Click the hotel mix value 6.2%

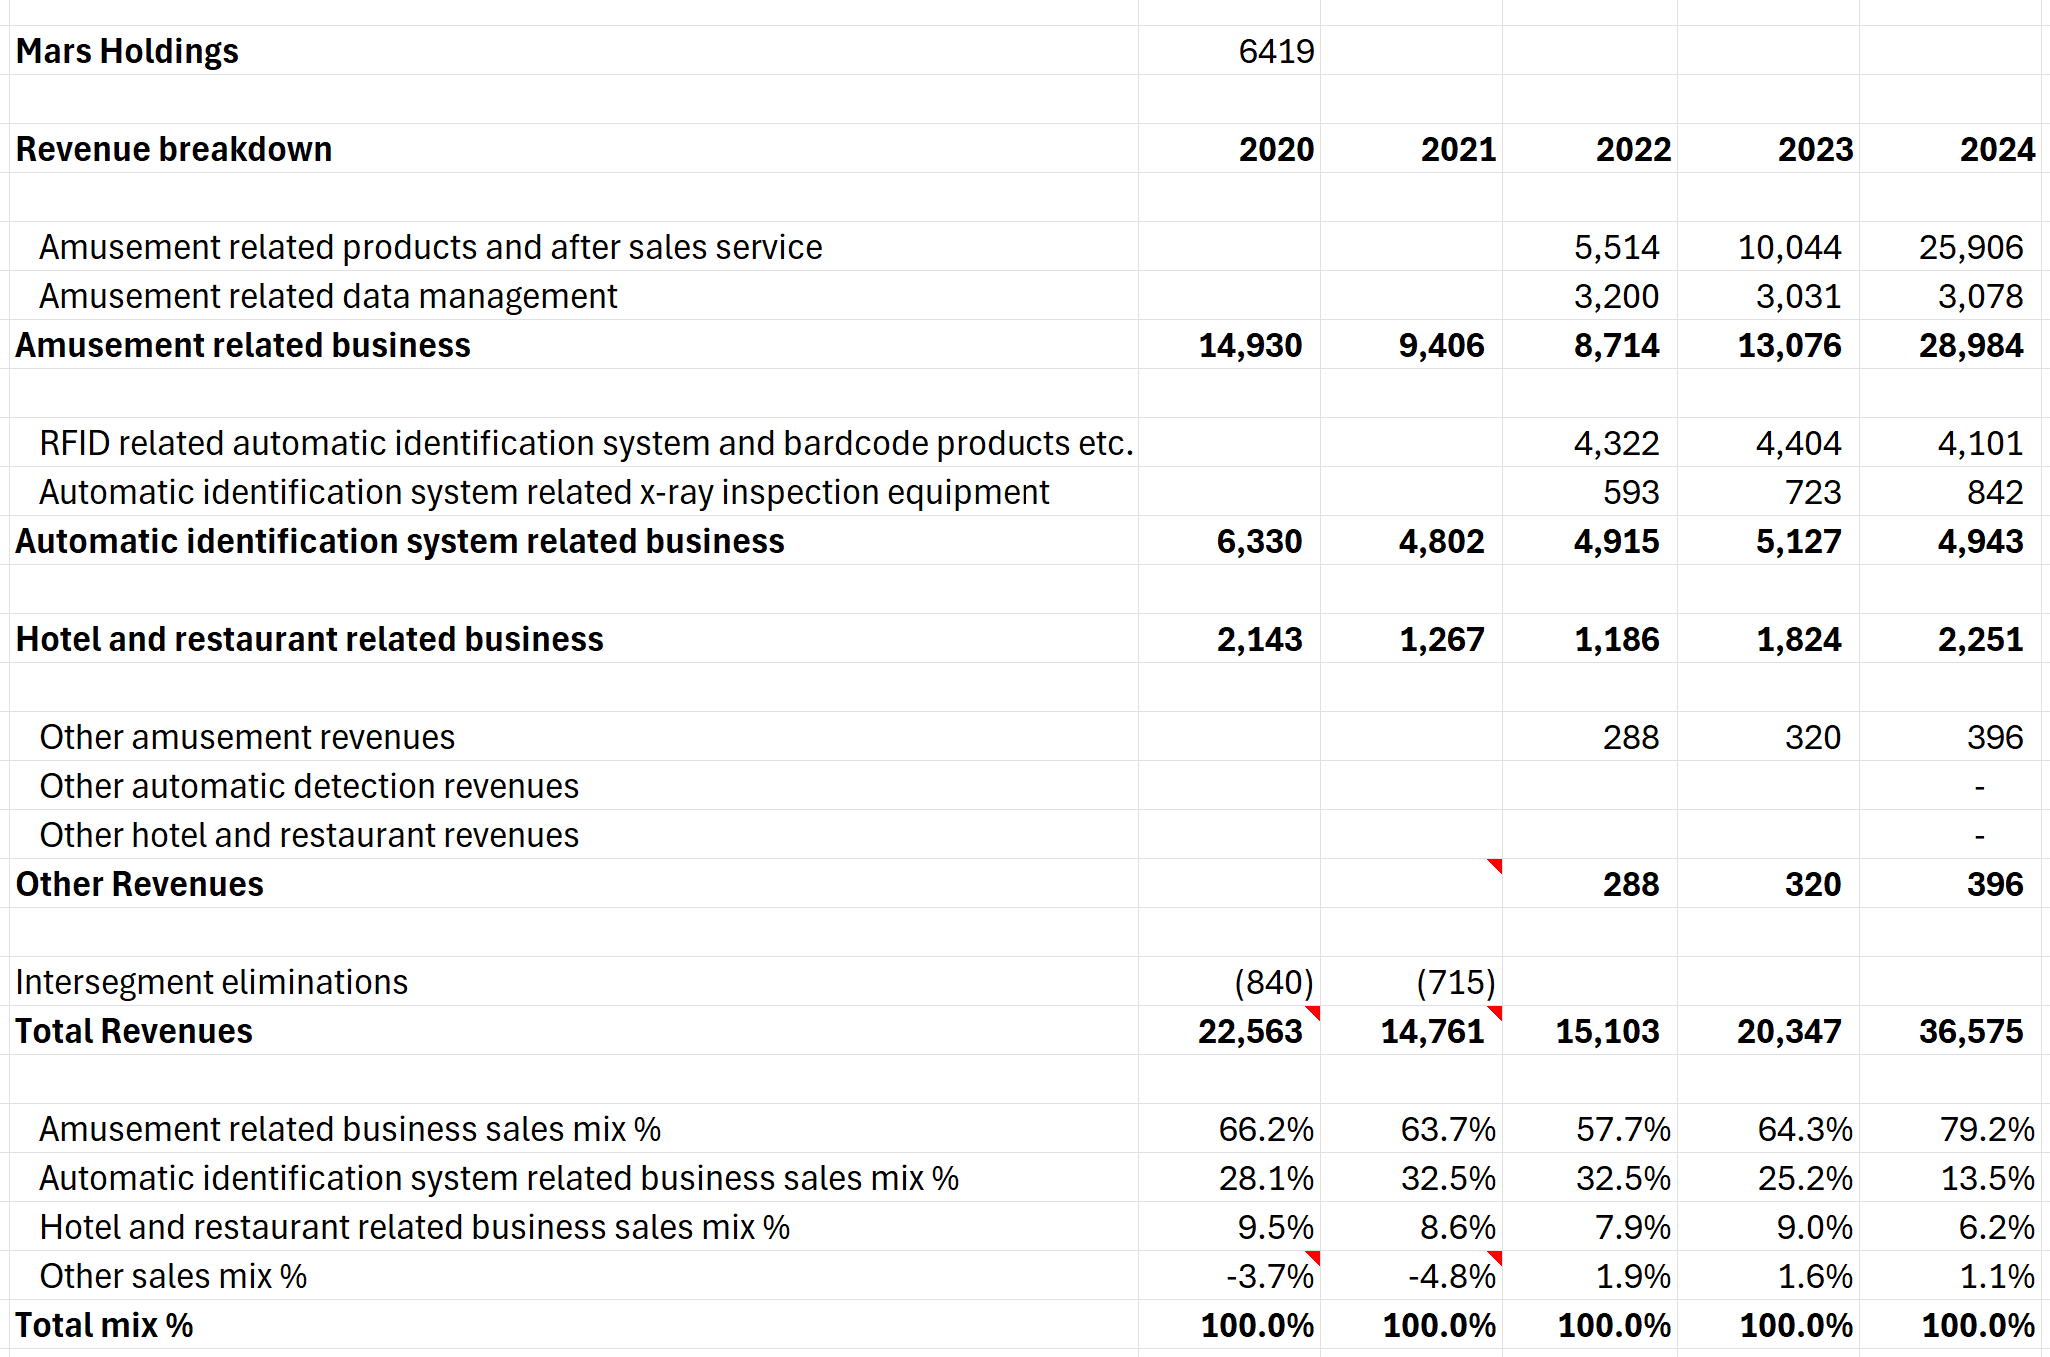[x=1996, y=1227]
